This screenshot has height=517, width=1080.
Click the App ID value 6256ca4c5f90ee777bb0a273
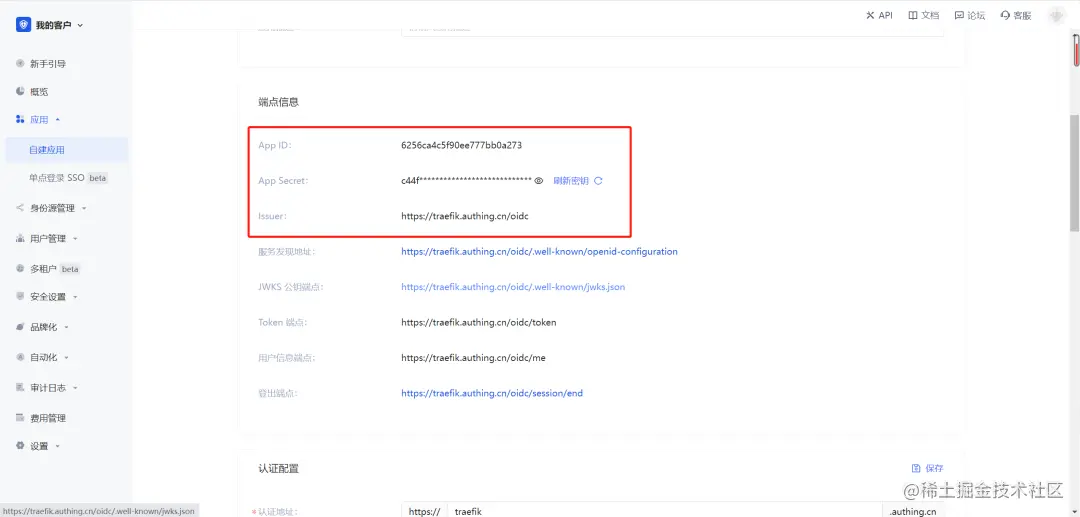point(461,145)
